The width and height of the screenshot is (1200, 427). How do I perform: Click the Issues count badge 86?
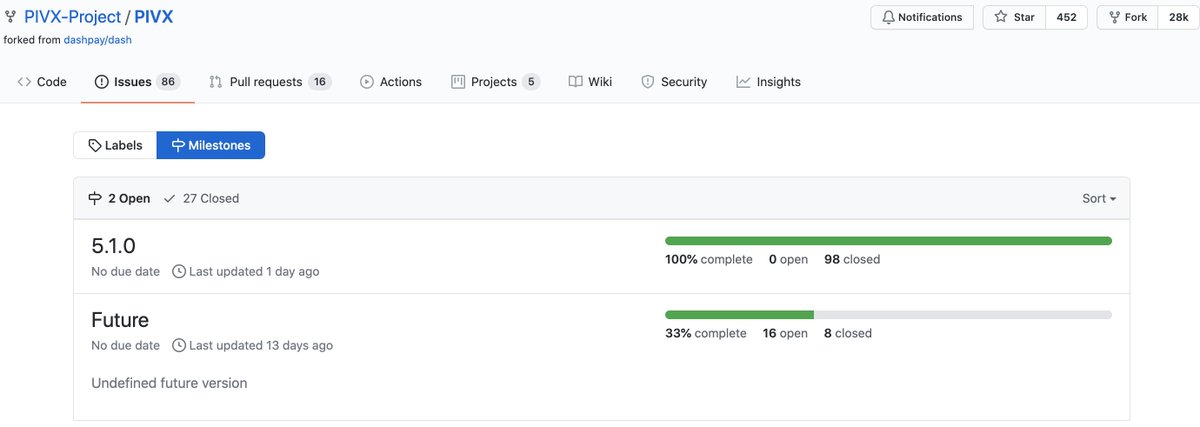tap(168, 82)
